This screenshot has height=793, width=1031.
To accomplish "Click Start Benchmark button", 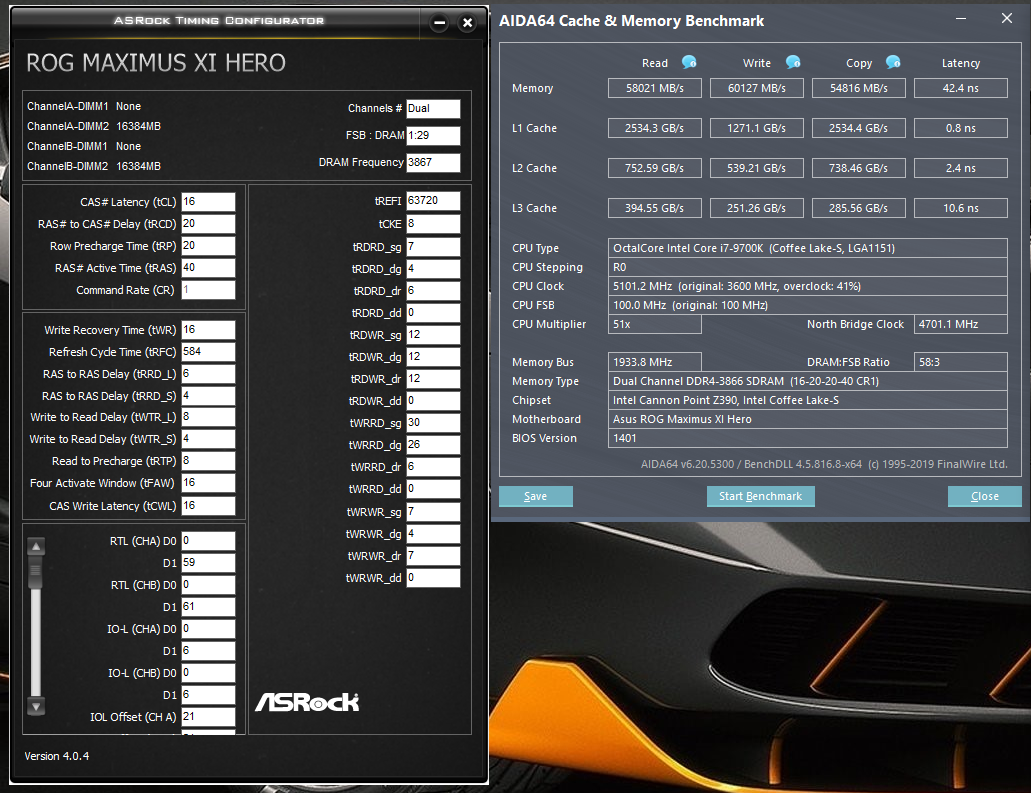I will pyautogui.click(x=760, y=496).
